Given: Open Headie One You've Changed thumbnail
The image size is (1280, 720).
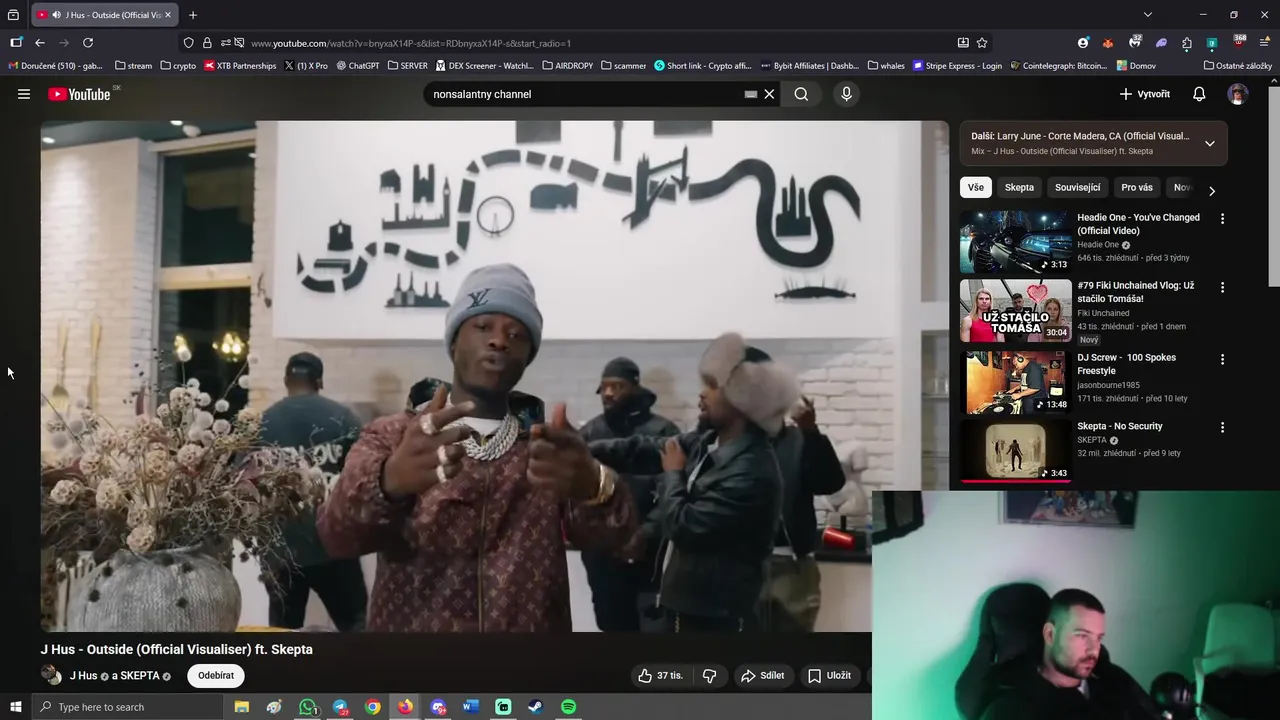Looking at the screenshot, I should [x=1015, y=241].
